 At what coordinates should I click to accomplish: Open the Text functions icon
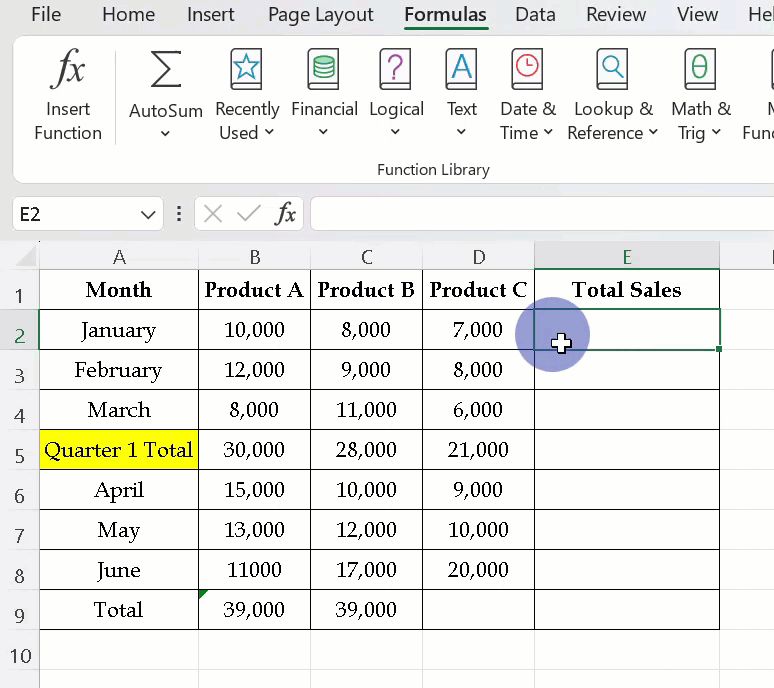461,69
